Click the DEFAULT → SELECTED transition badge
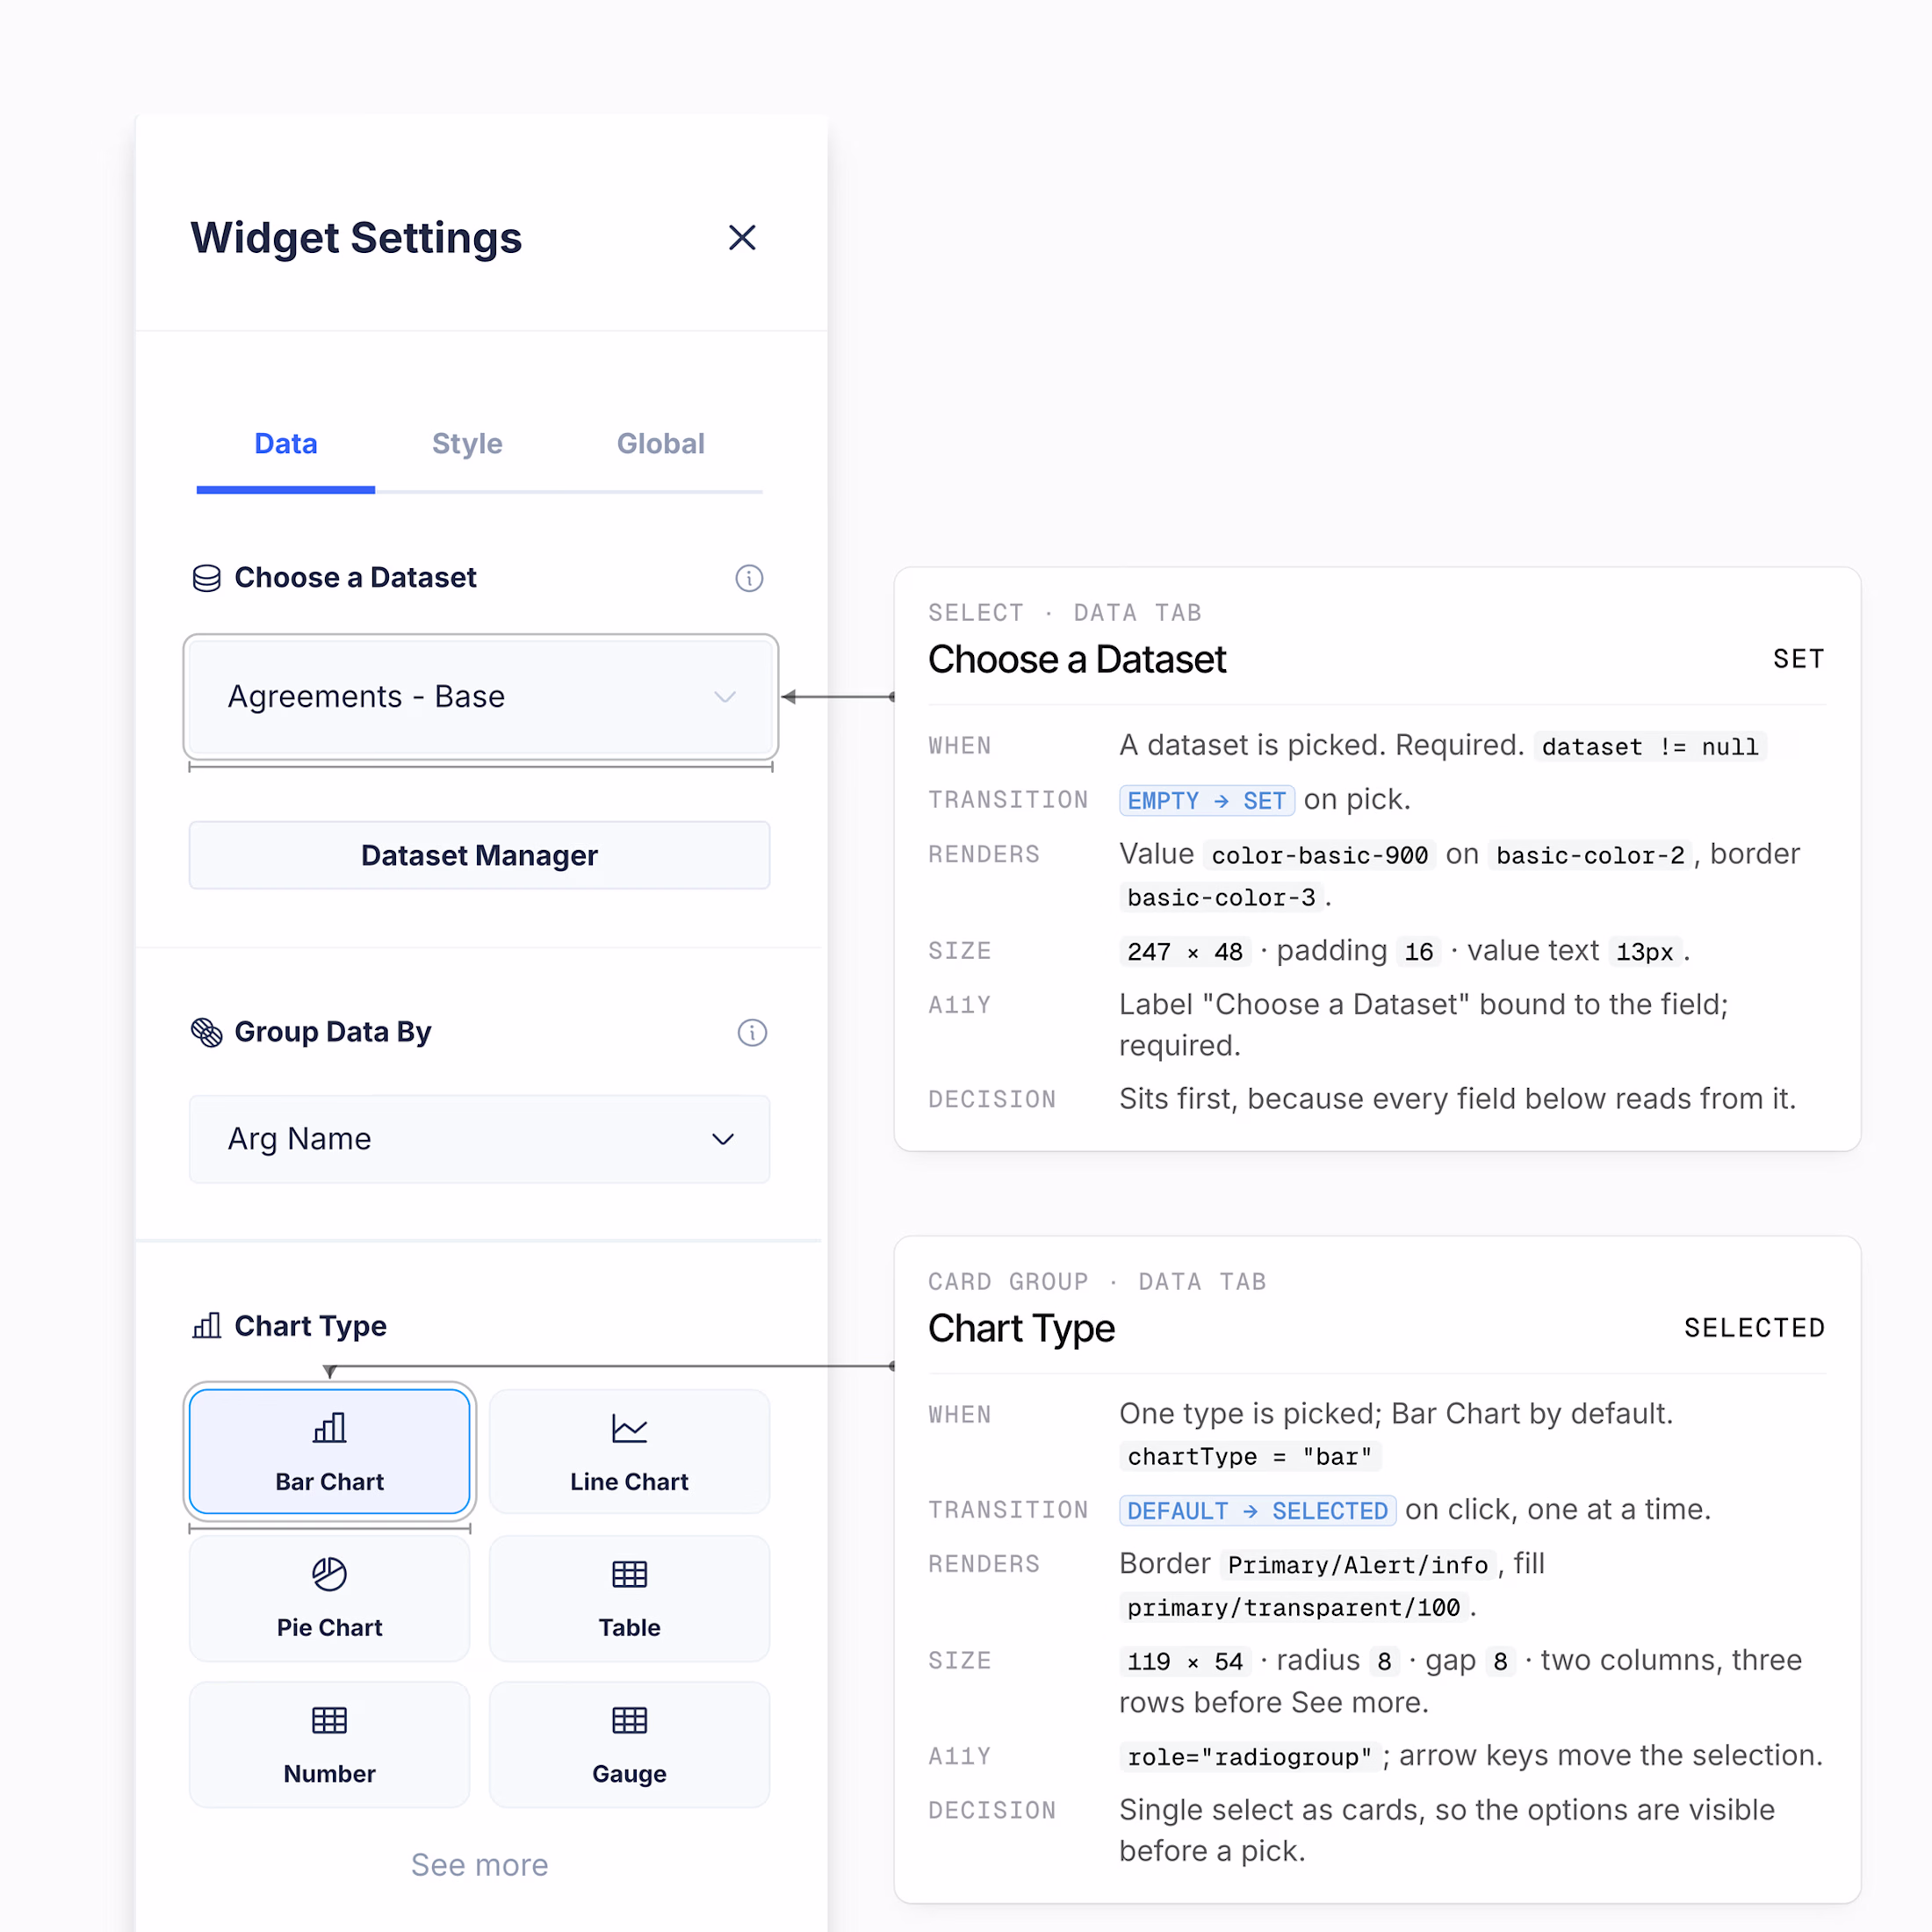The image size is (1932, 1932). tap(1258, 1511)
